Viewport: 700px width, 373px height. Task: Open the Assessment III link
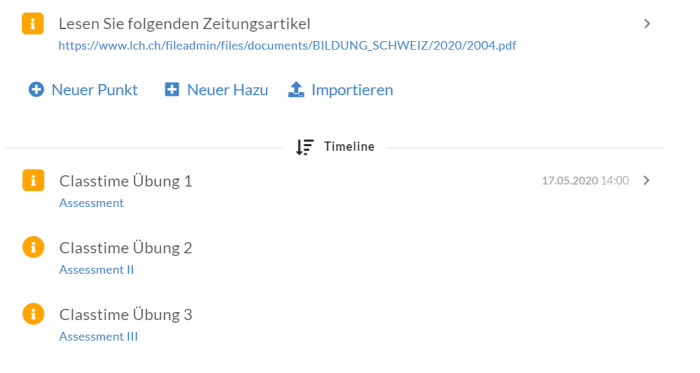[x=99, y=336]
